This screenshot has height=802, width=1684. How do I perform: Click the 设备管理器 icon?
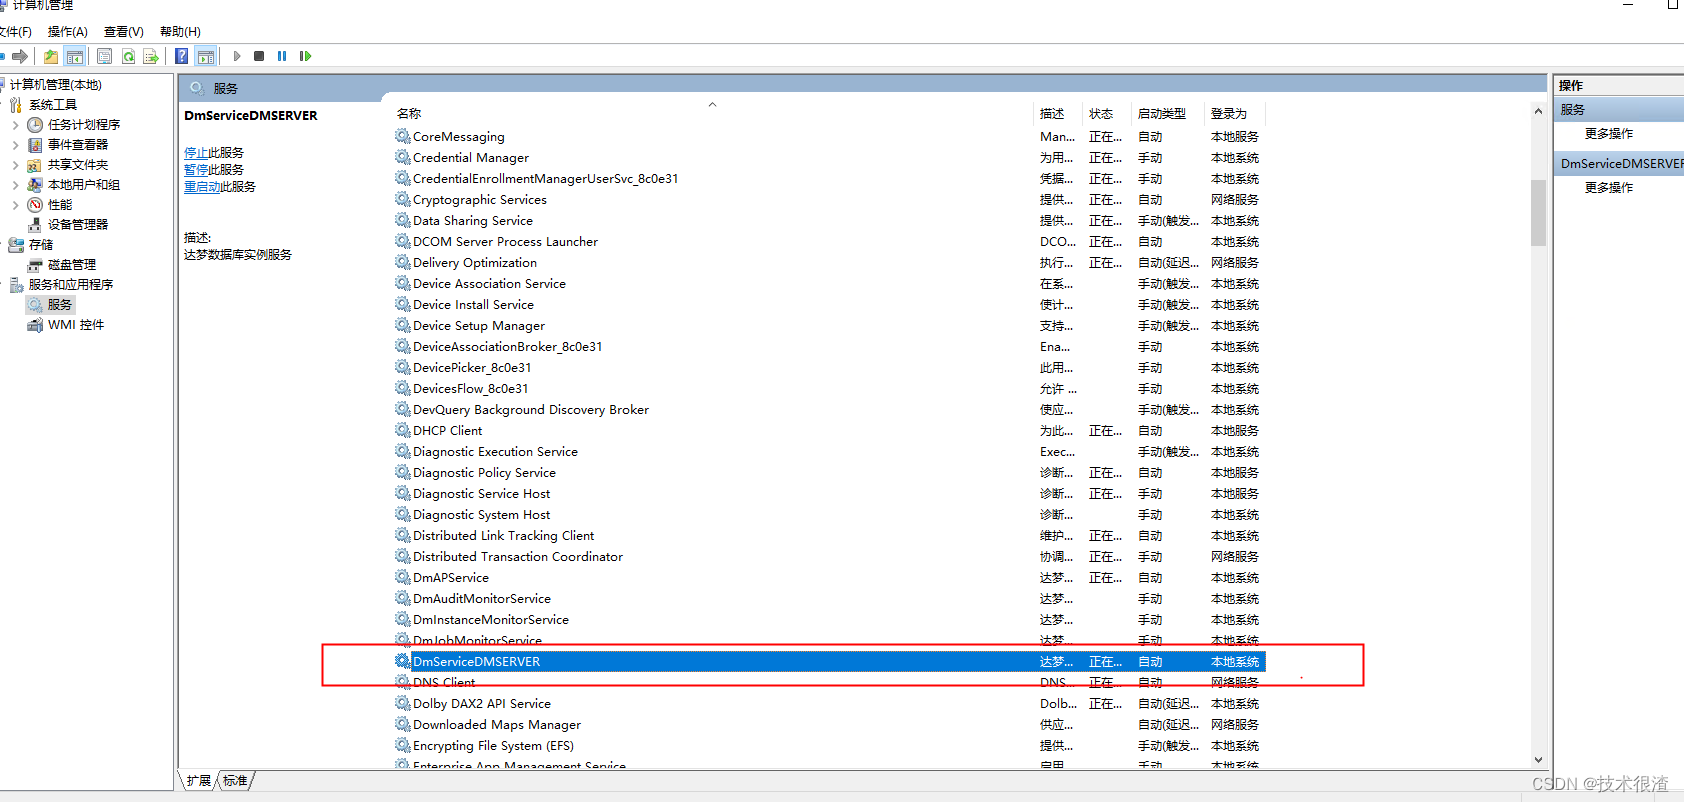tap(35, 225)
